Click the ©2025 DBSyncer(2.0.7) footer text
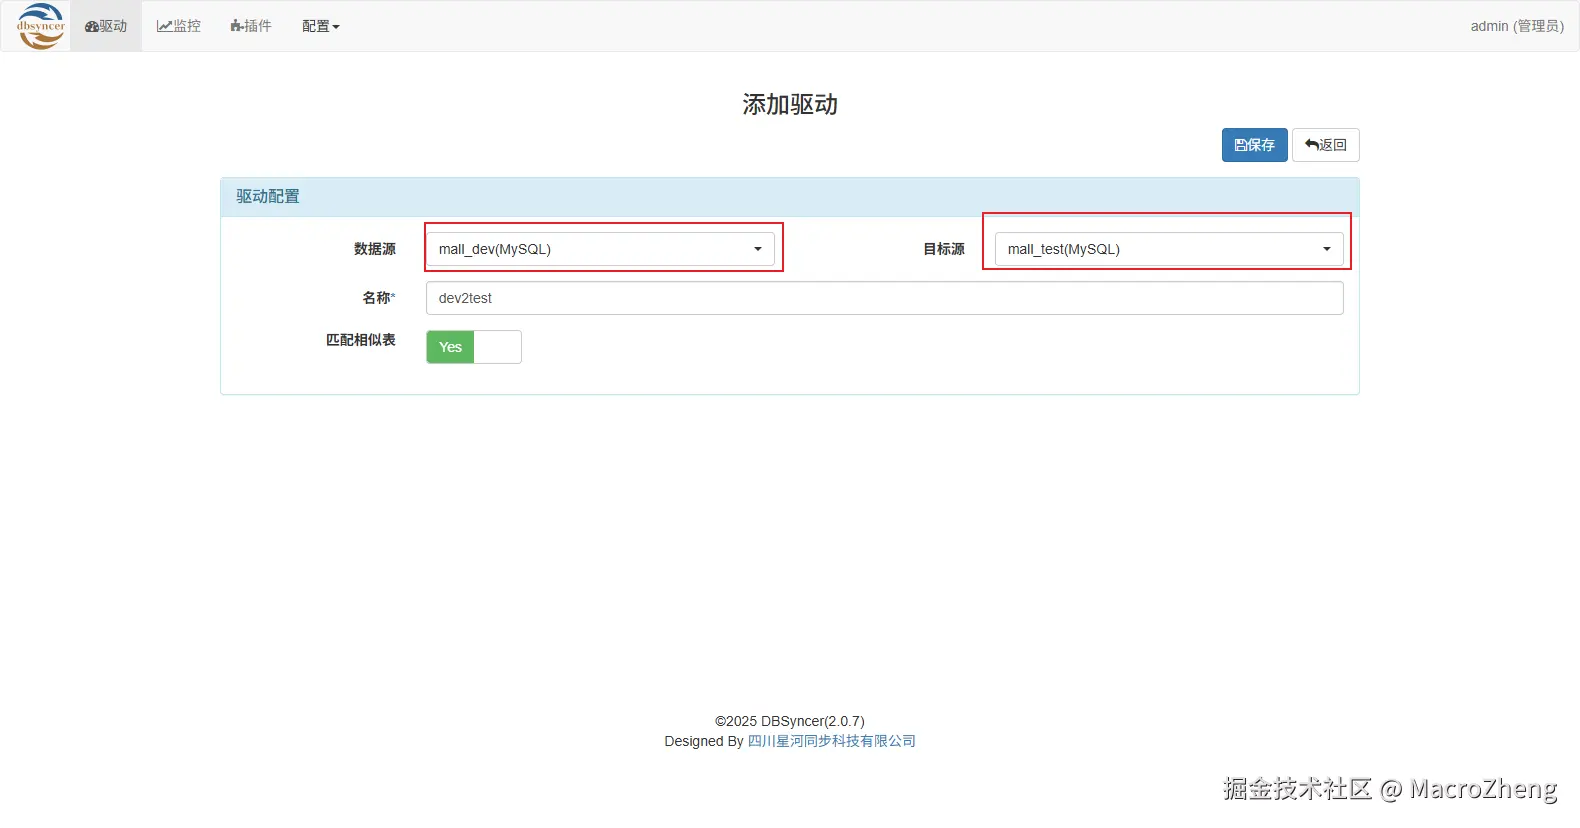Screen dimensions: 1580x828 click(790, 721)
